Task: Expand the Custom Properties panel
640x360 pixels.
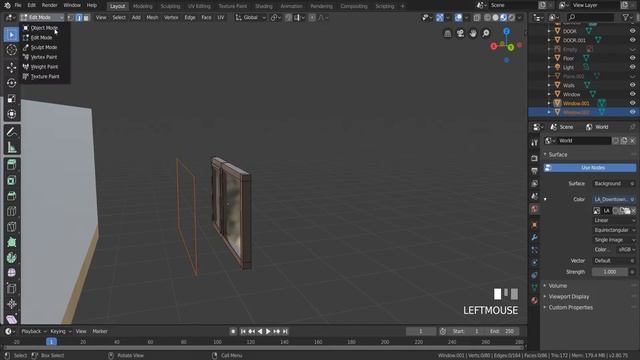Action: pyautogui.click(x=570, y=307)
